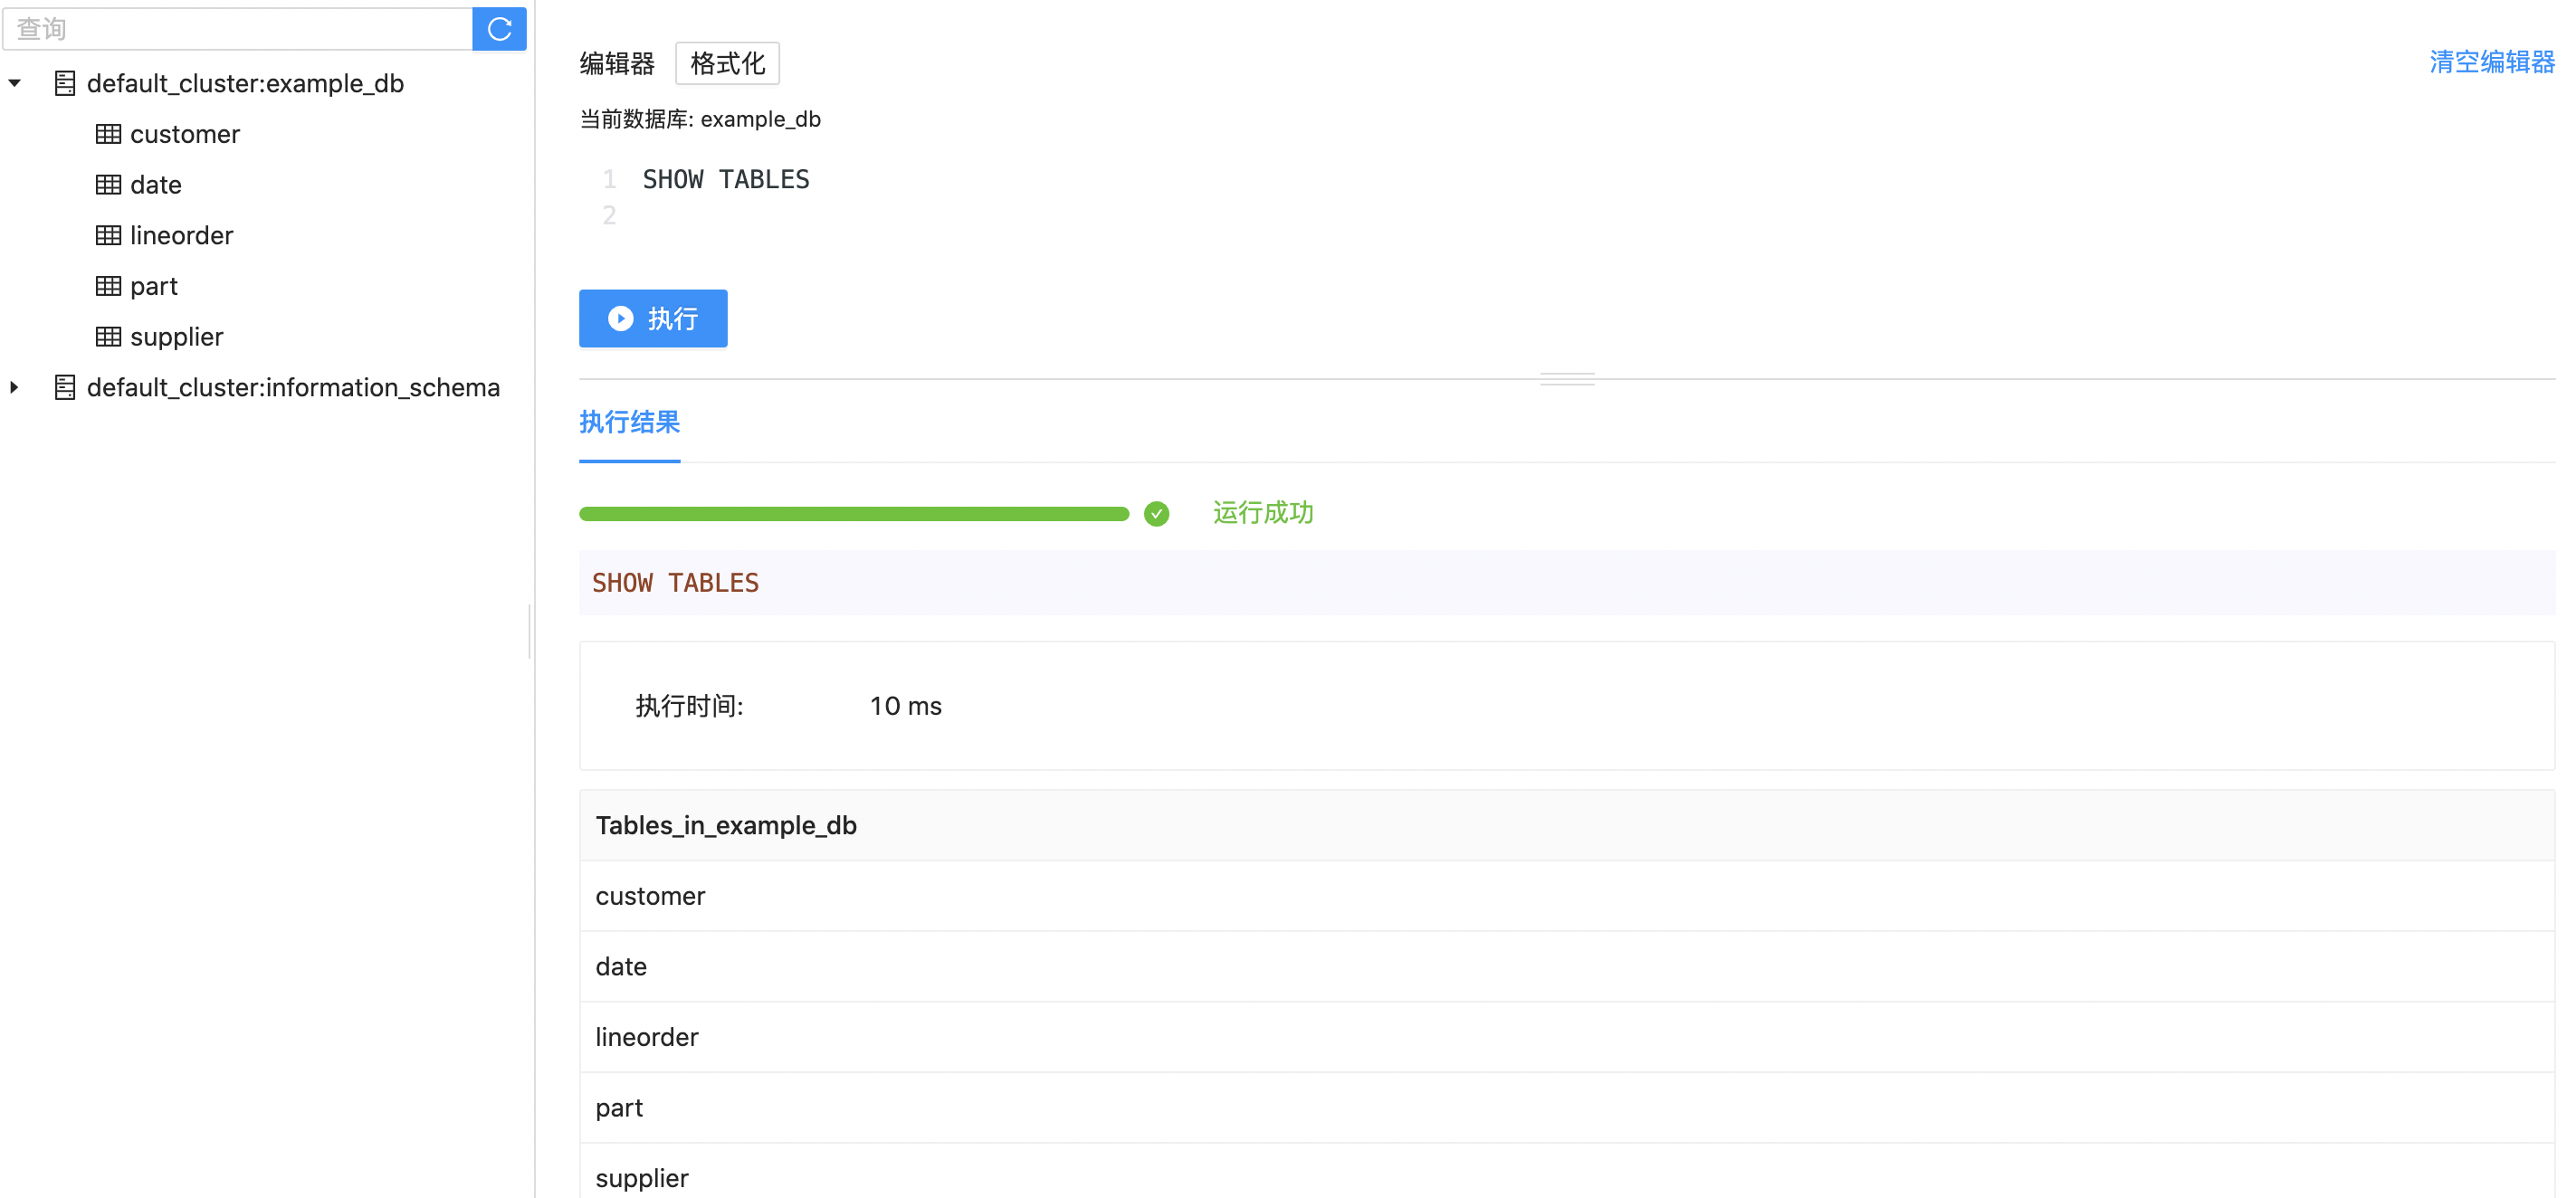Image resolution: width=2576 pixels, height=1198 pixels.
Task: Click the green success checkmark icon
Action: click(x=1156, y=514)
